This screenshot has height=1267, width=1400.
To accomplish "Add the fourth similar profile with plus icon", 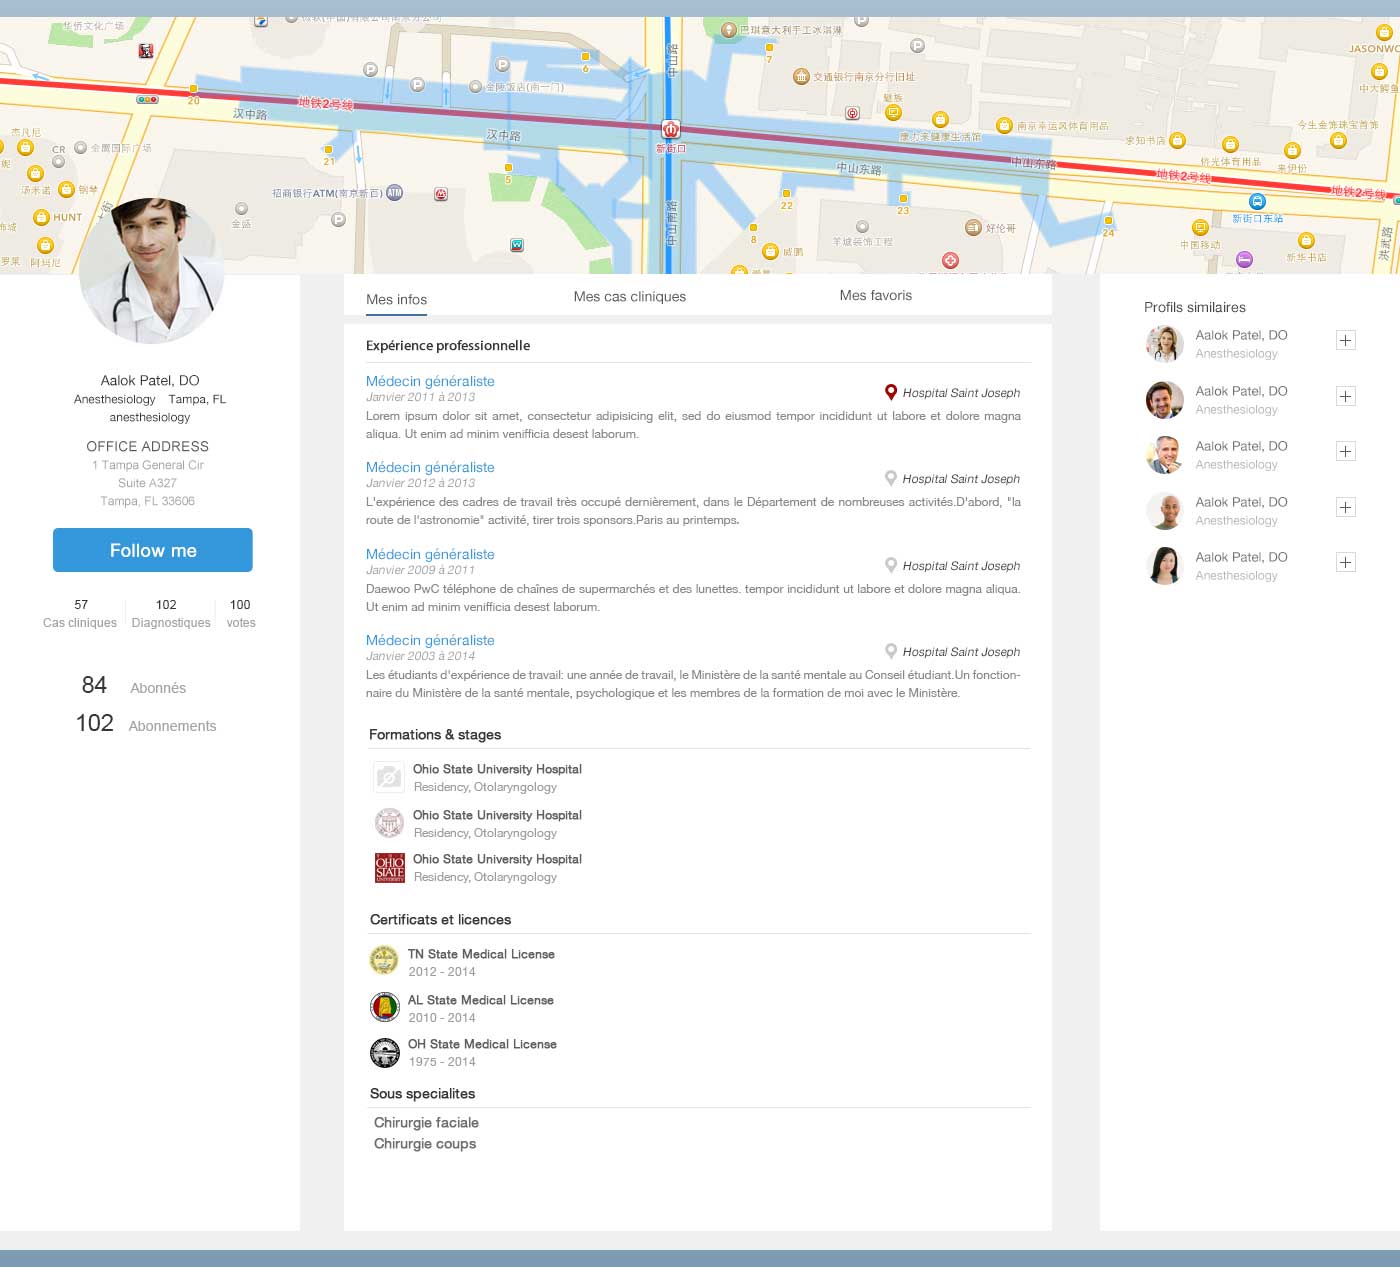I will pyautogui.click(x=1346, y=507).
